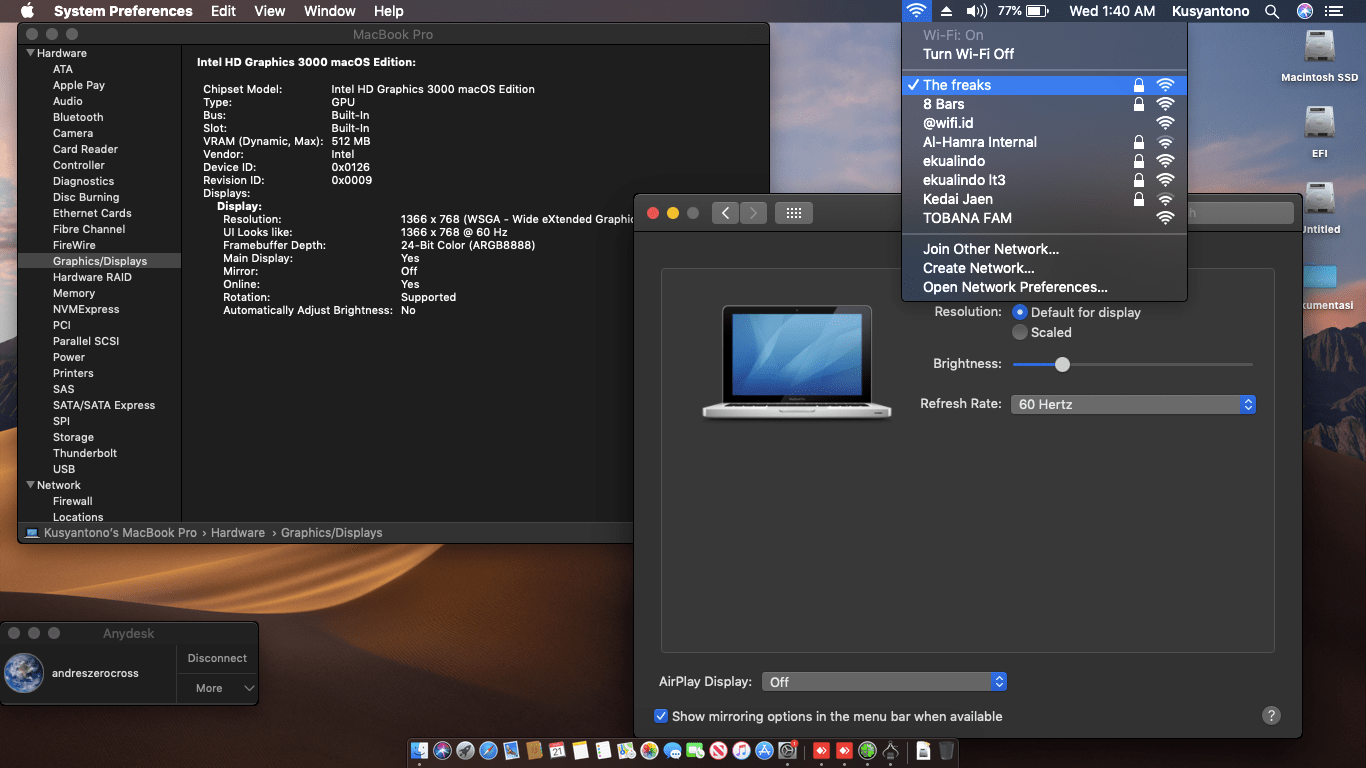Click the eject icon in menu bar
The width and height of the screenshot is (1366, 768).
(x=946, y=11)
